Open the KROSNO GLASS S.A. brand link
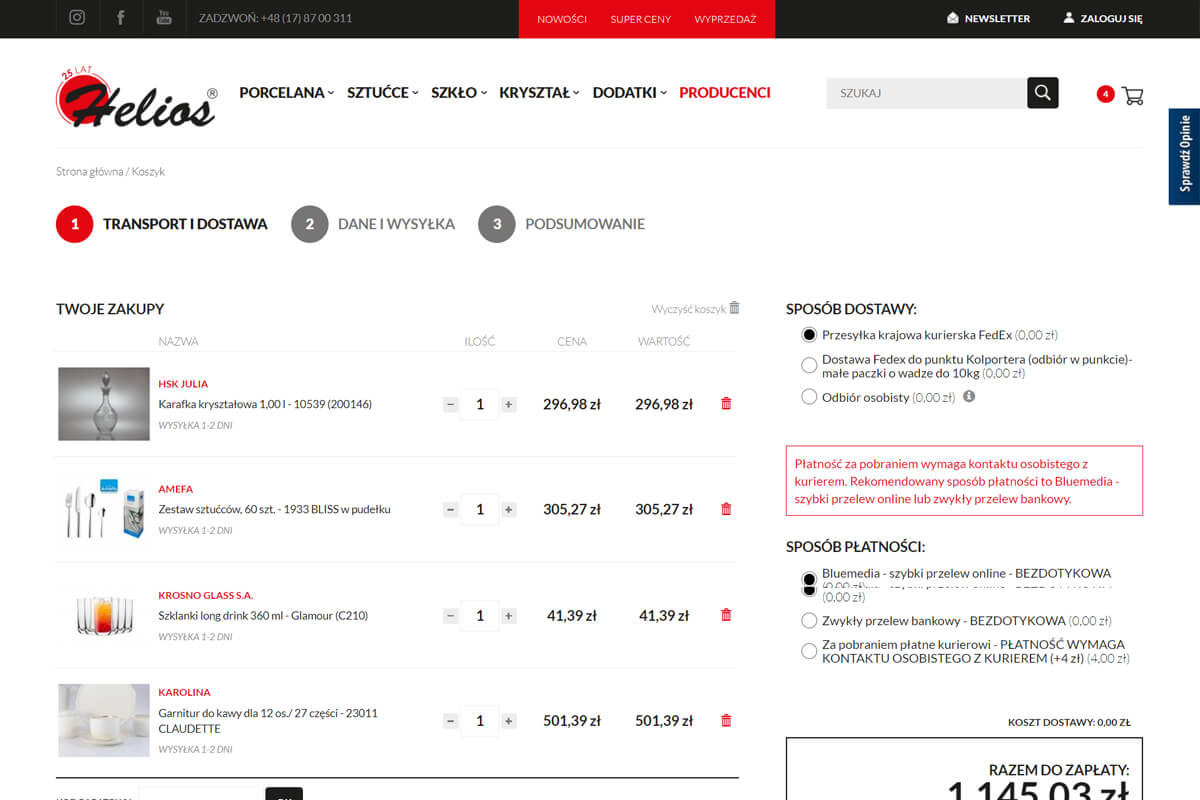The image size is (1200, 800). click(x=206, y=595)
